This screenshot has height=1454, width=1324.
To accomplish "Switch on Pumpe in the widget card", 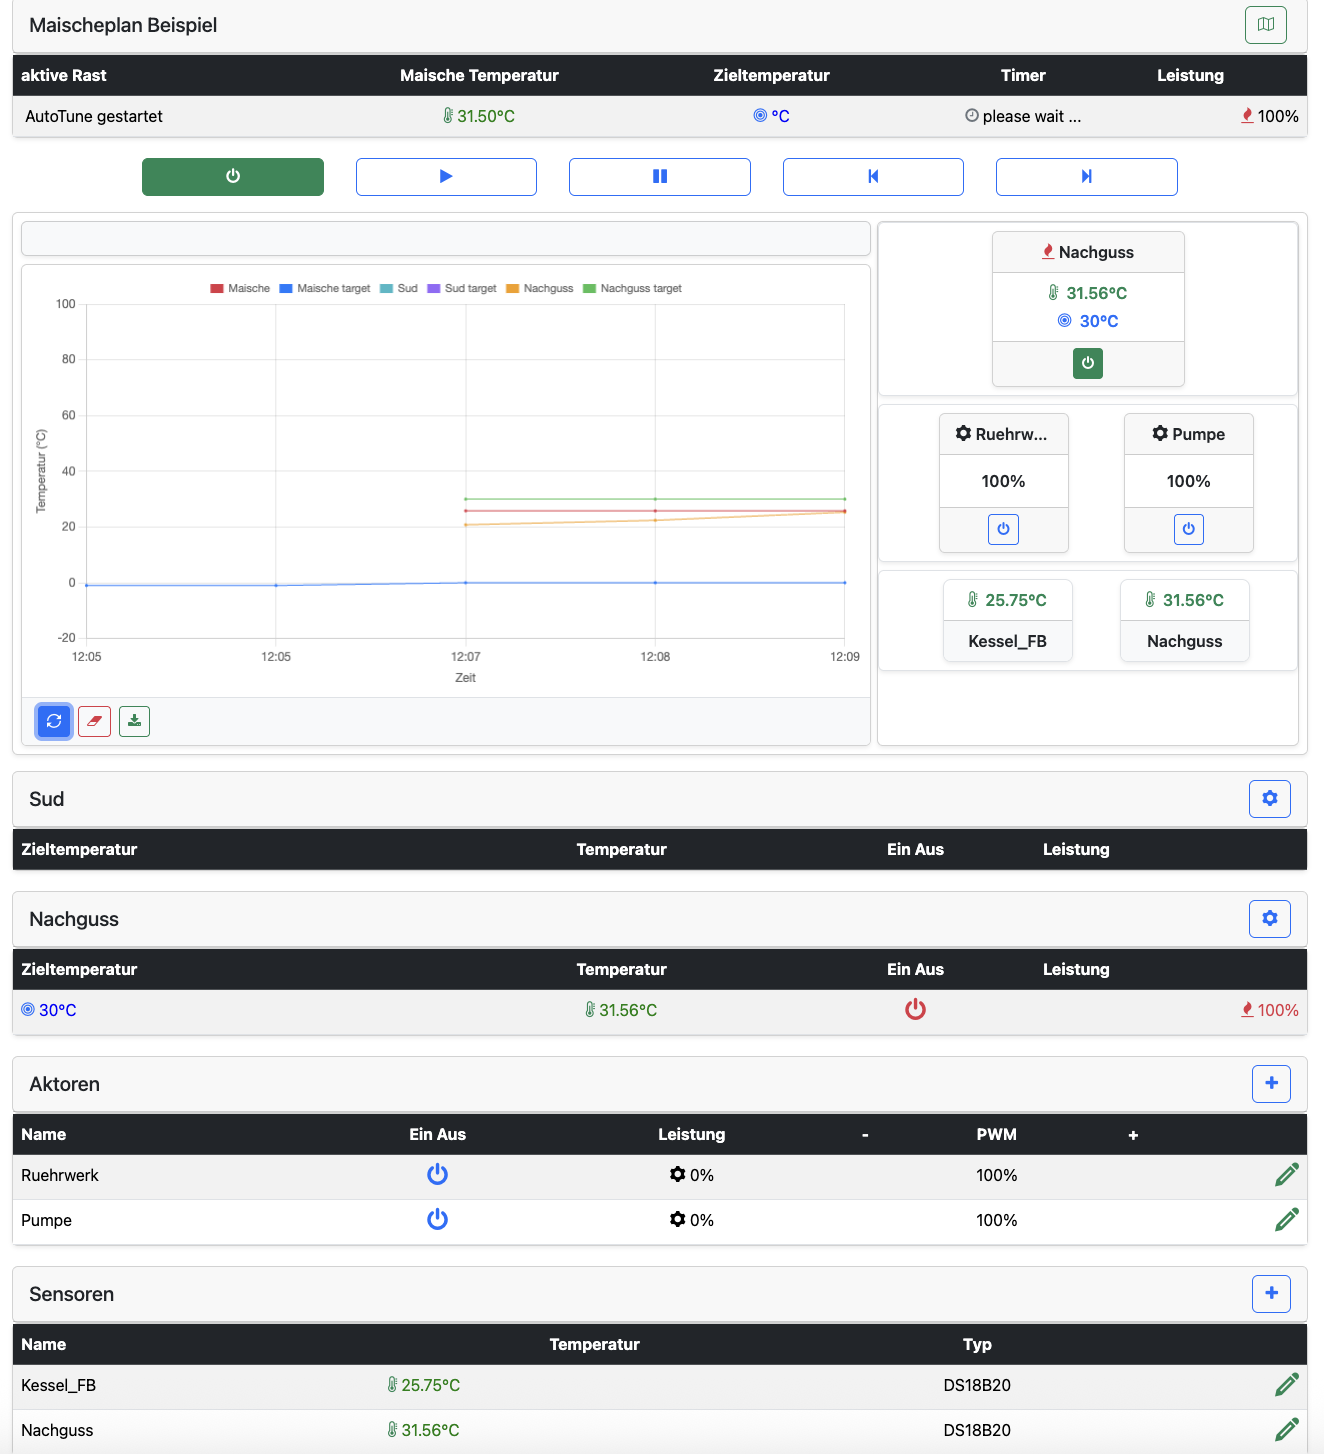I will coord(1188,529).
